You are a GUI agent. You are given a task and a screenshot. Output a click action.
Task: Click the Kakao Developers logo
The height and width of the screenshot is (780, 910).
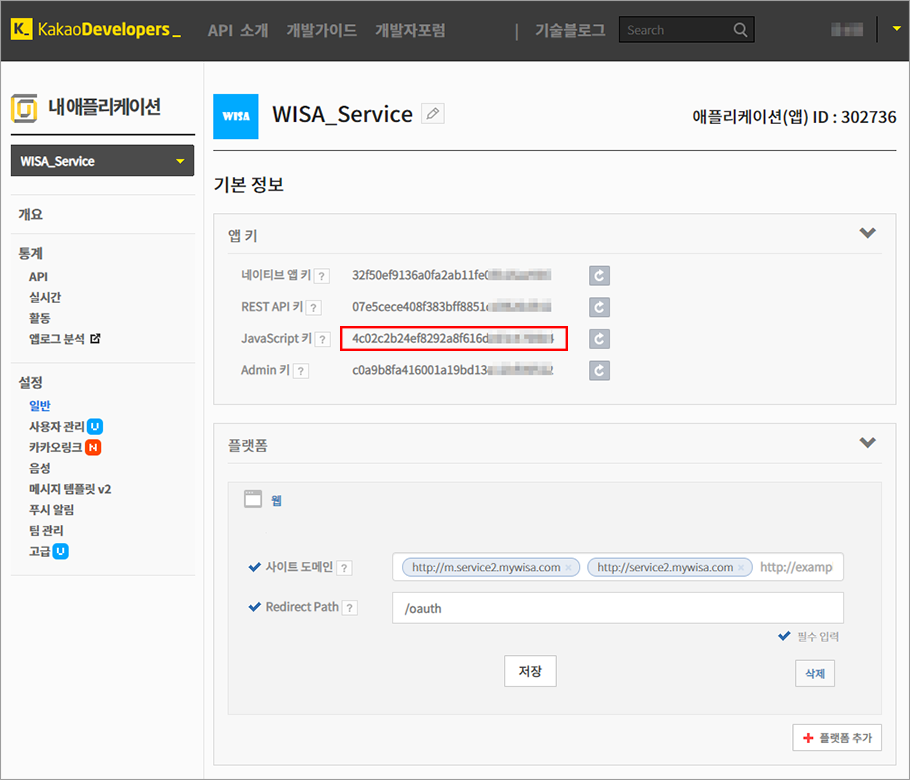click(x=96, y=29)
